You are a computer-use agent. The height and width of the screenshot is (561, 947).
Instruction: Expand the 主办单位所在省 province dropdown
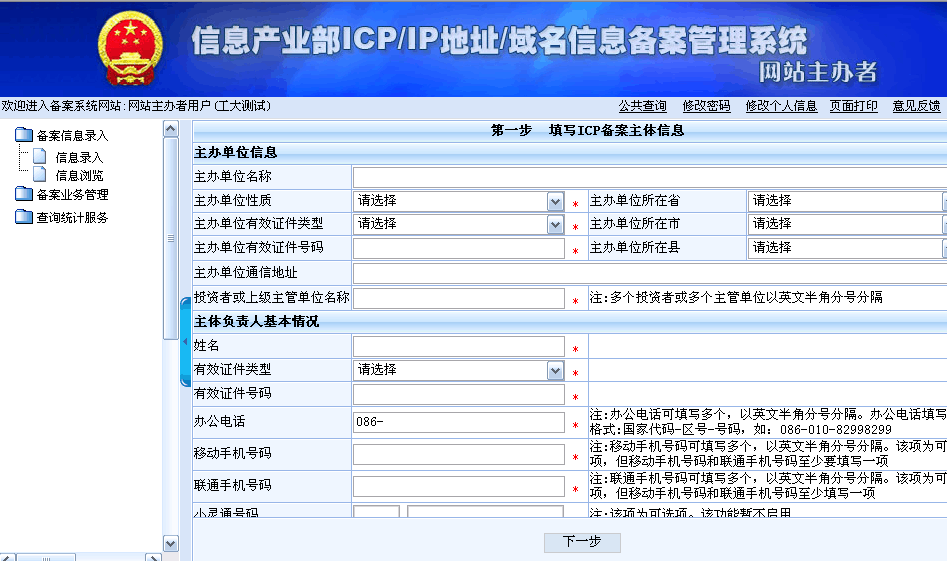[943, 201]
